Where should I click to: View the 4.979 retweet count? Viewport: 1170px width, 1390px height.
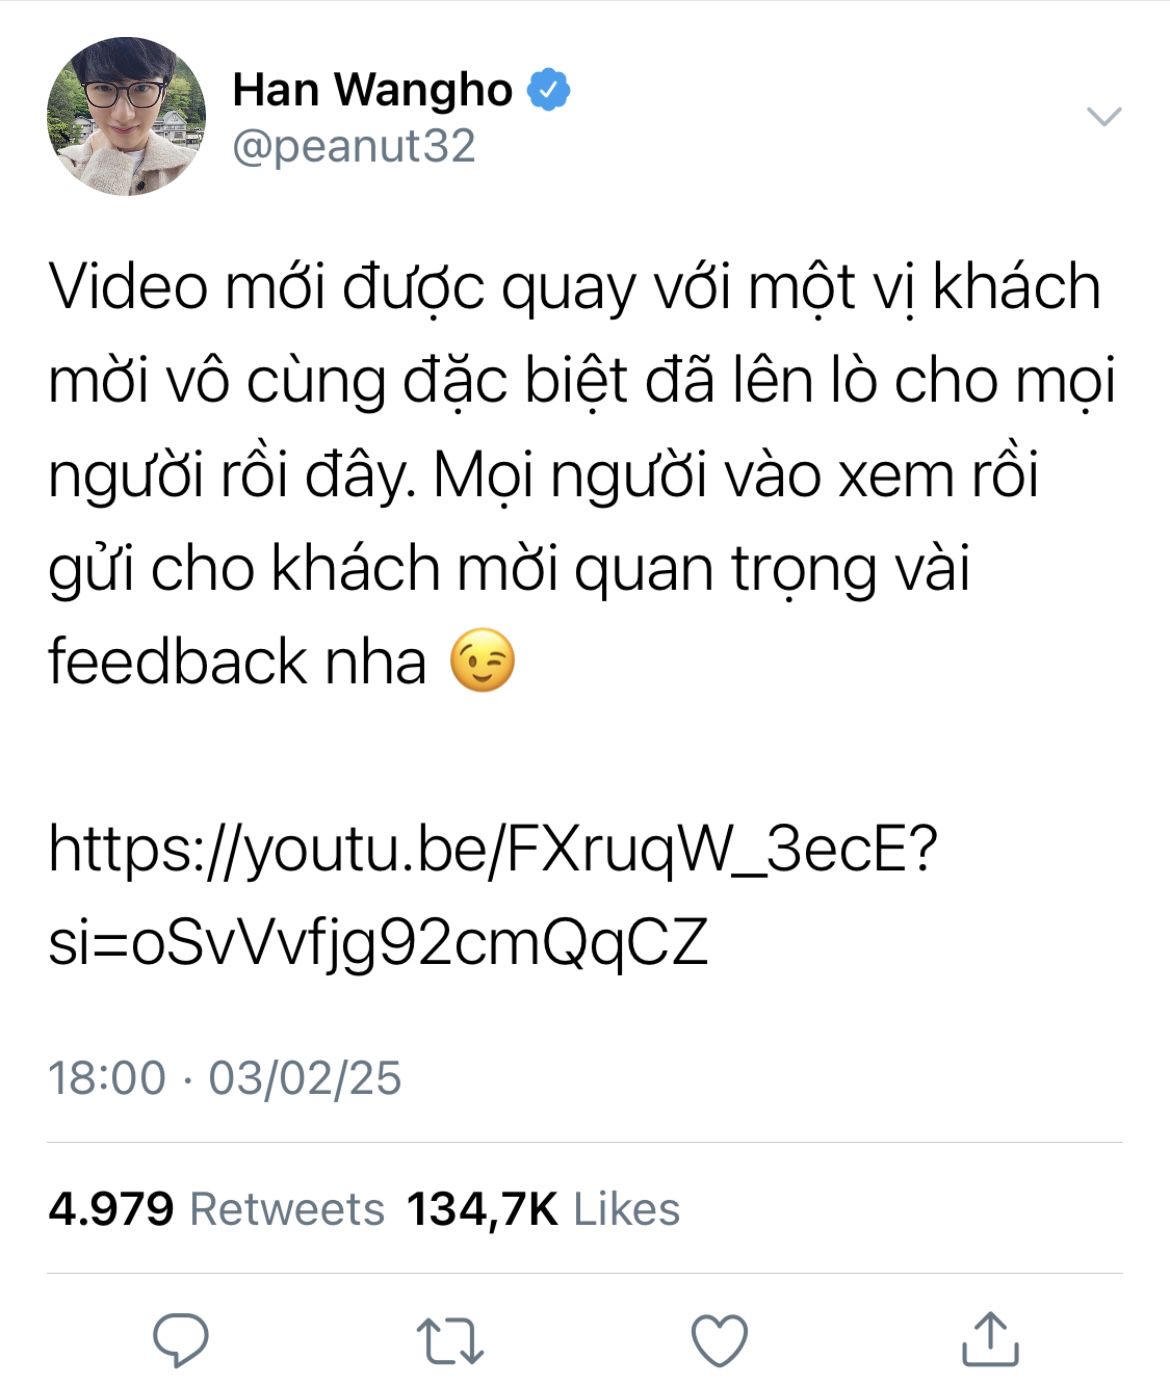click(111, 1209)
